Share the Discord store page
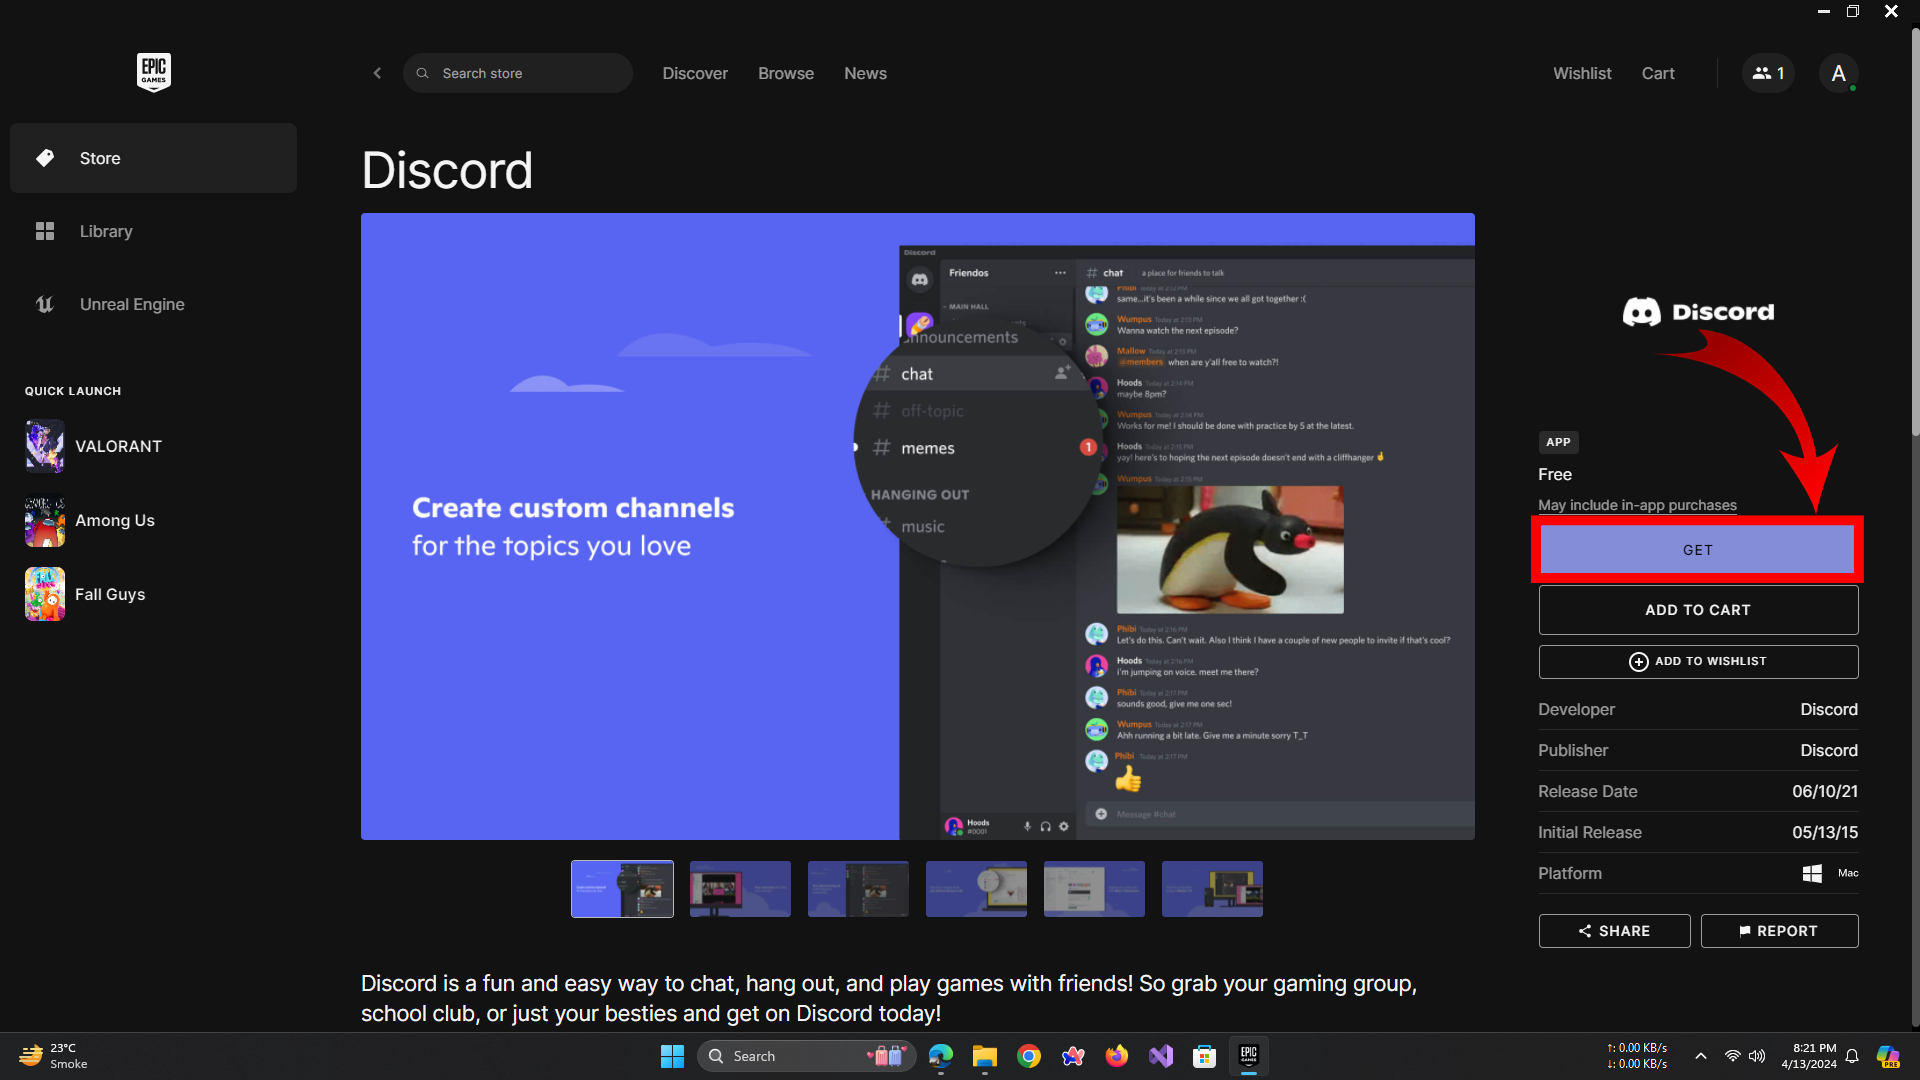This screenshot has width=1920, height=1080. [1614, 930]
